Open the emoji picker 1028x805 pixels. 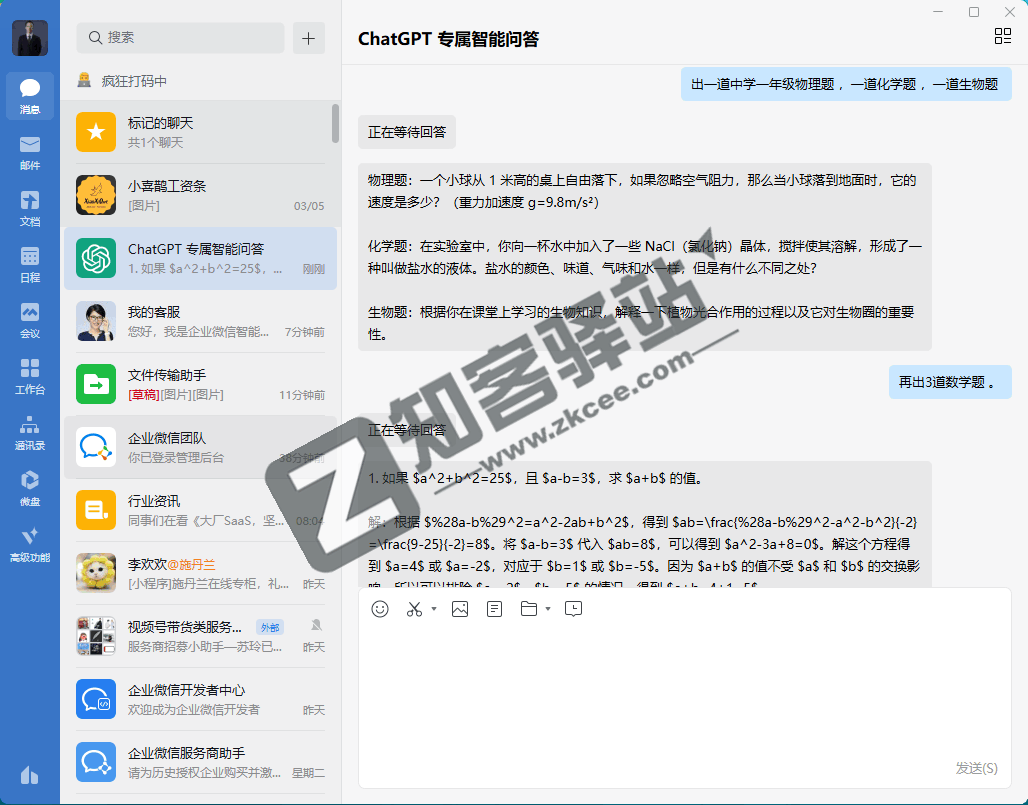[x=380, y=609]
